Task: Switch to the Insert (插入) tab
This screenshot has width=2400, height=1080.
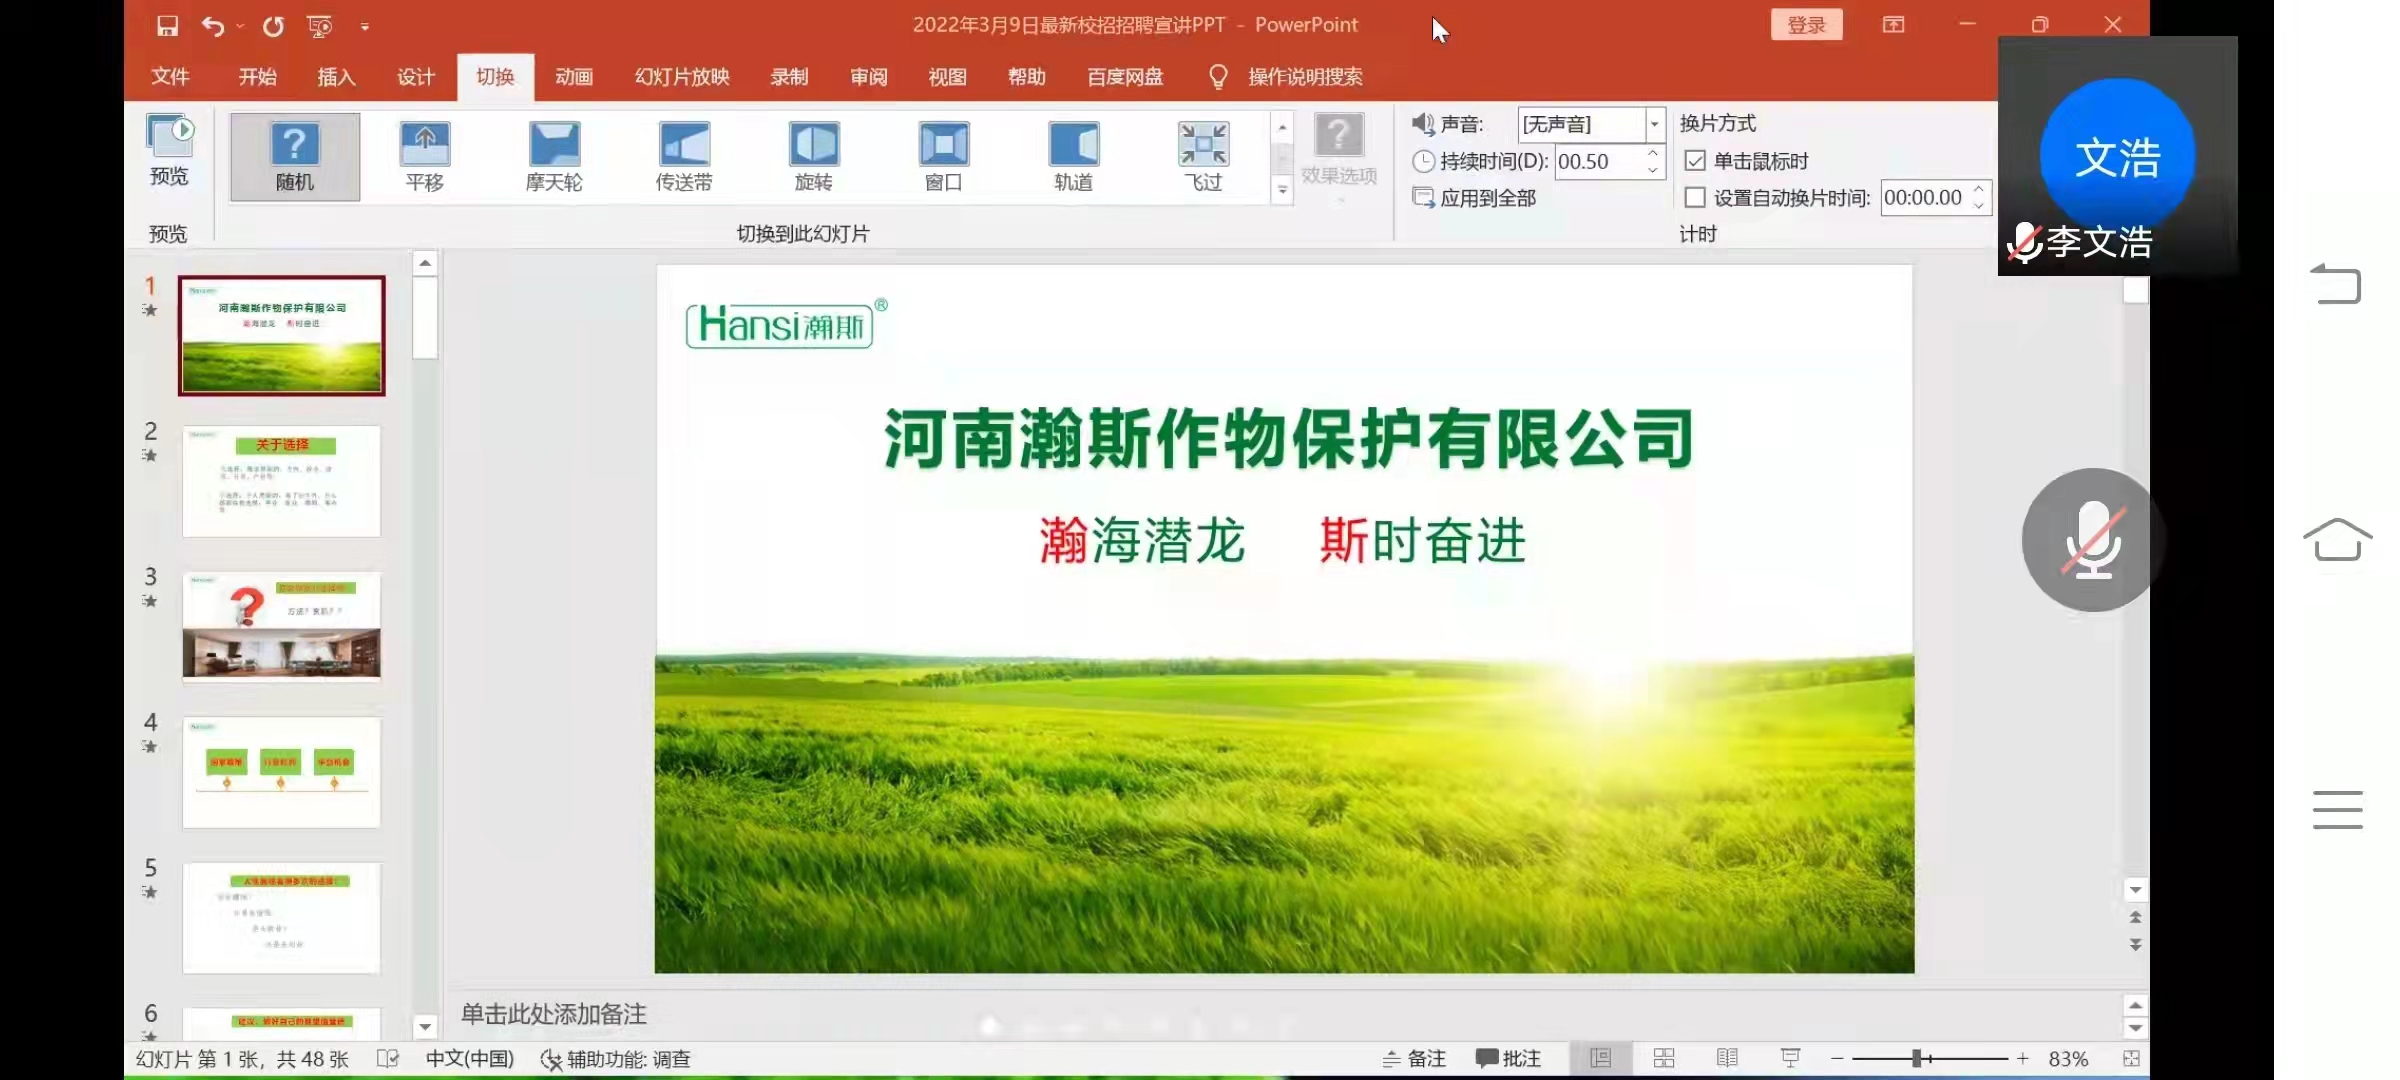Action: (x=336, y=77)
